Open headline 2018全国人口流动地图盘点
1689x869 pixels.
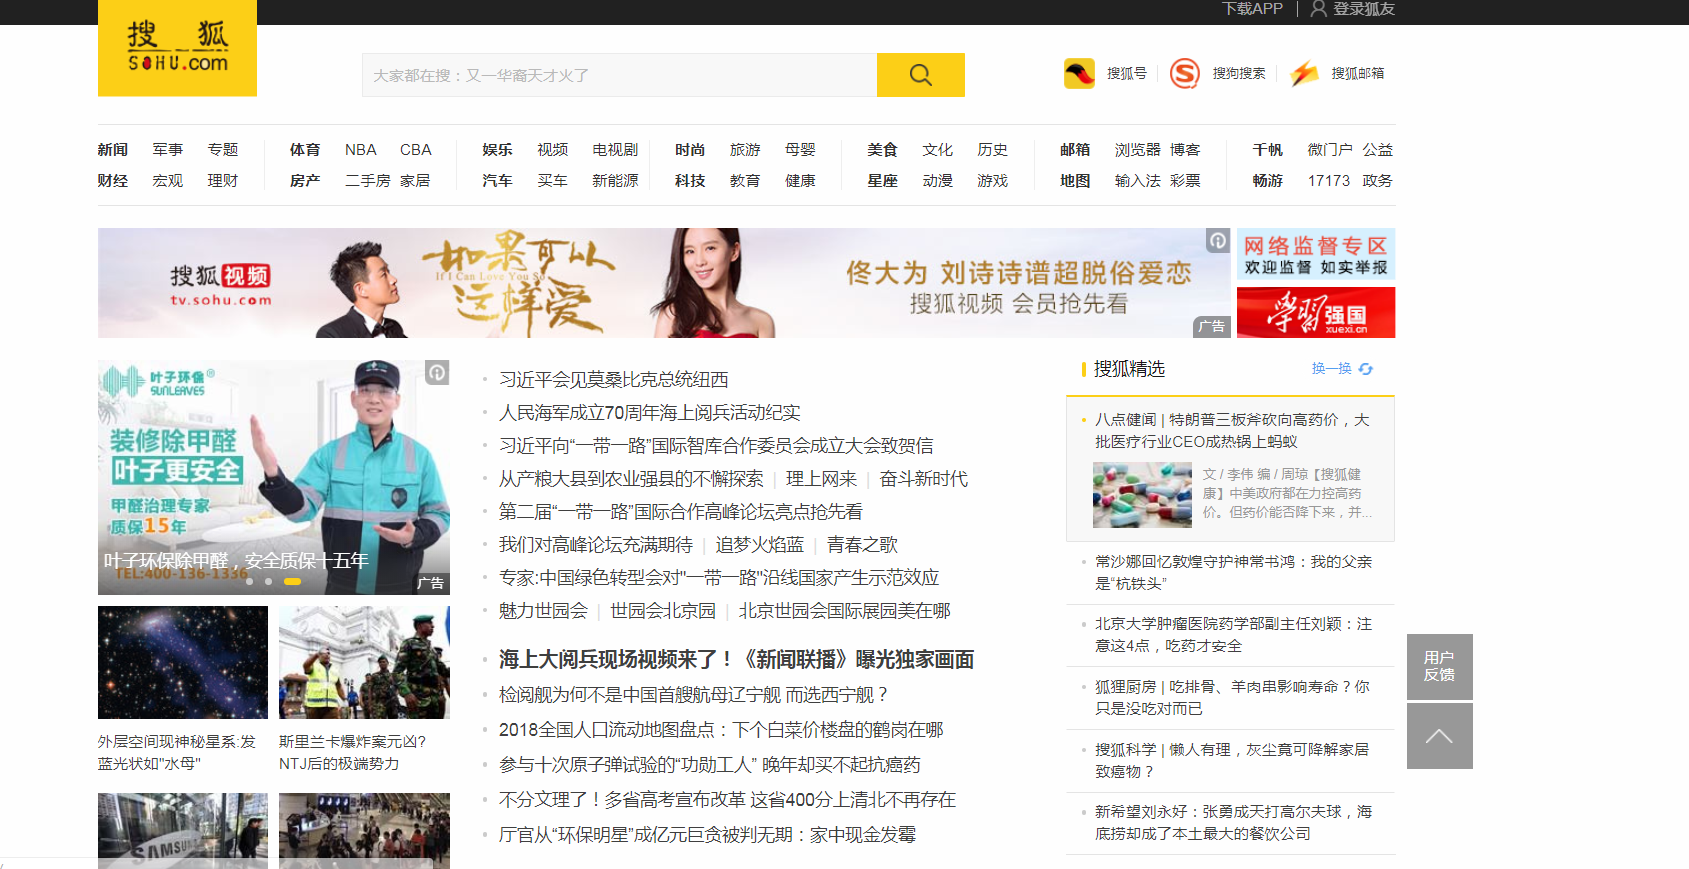pos(721,730)
